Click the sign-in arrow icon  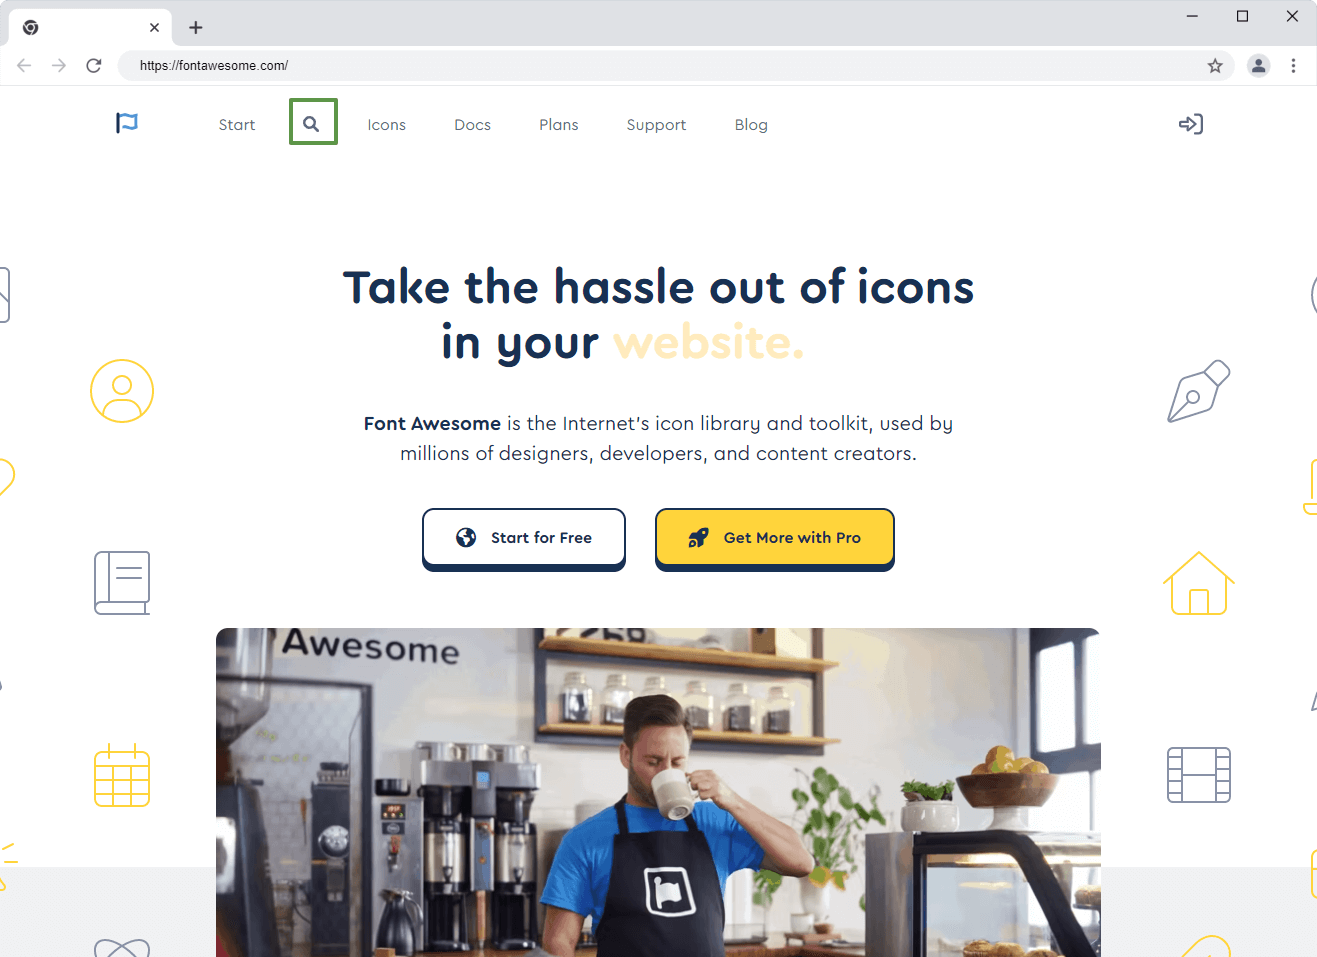point(1190,124)
